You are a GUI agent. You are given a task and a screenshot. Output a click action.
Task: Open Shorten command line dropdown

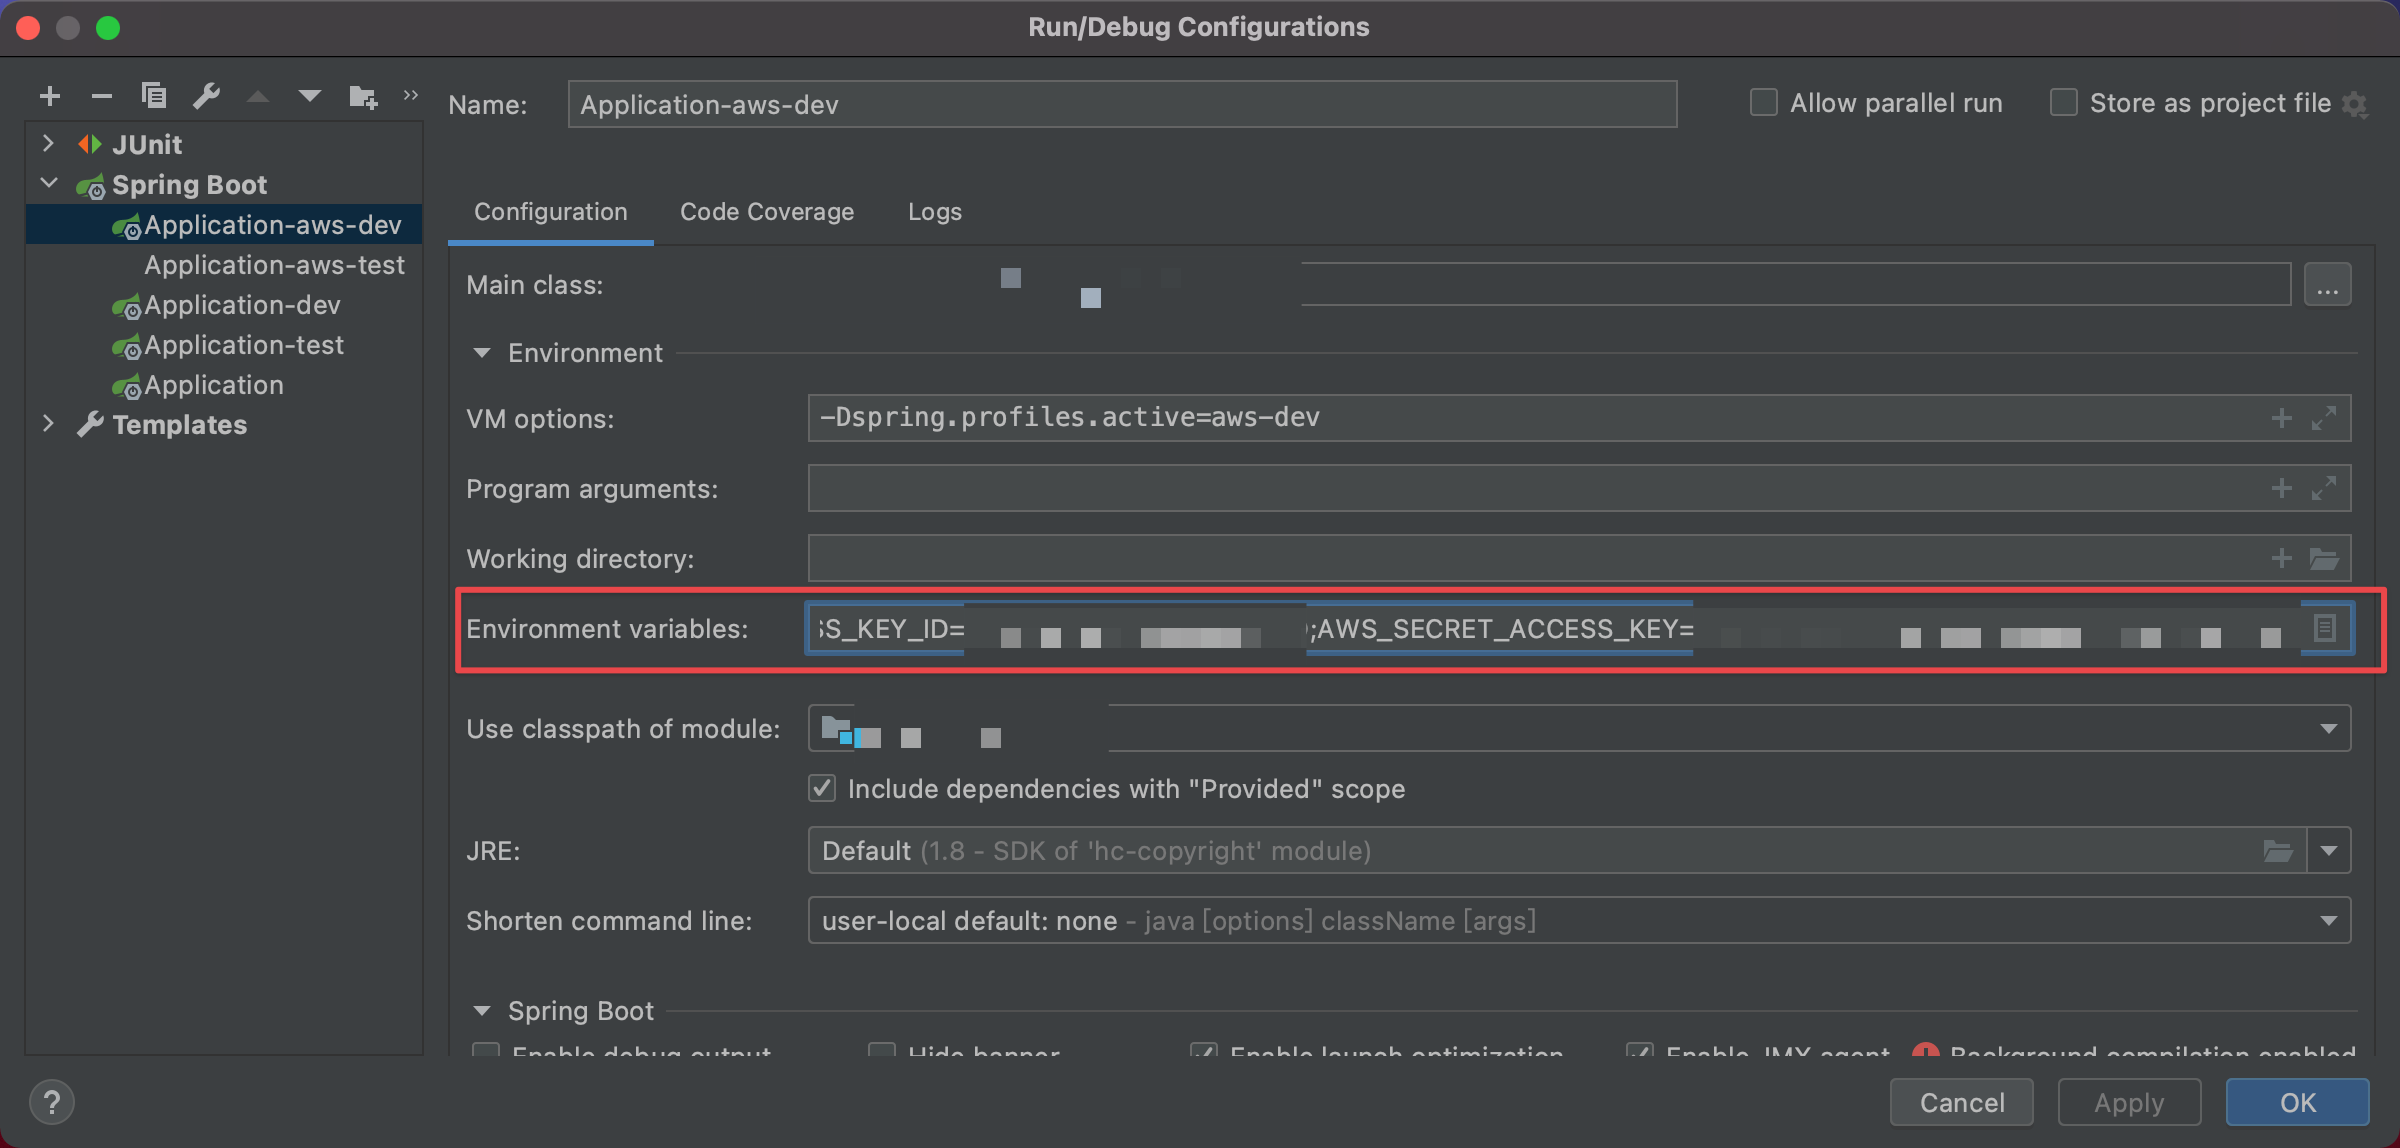(2328, 920)
